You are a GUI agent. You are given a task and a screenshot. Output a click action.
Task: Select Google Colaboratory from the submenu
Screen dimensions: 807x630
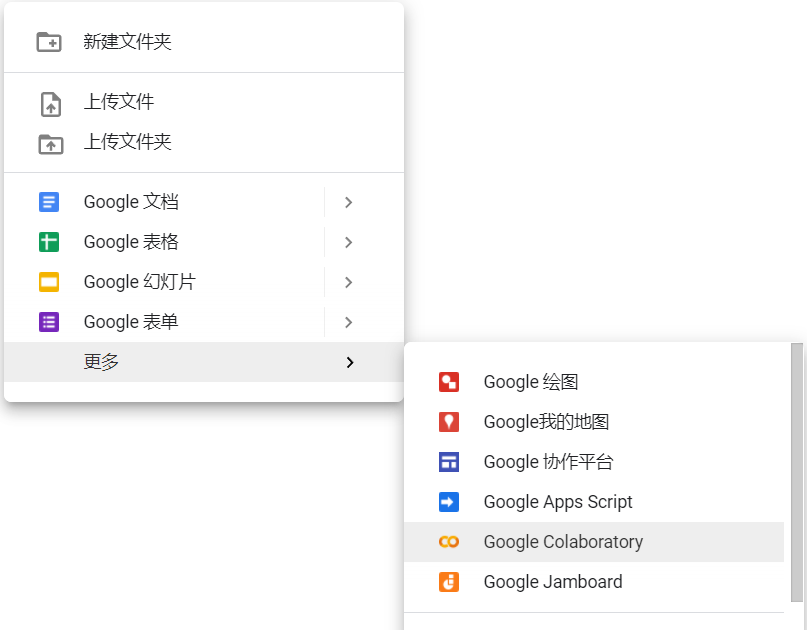(563, 542)
